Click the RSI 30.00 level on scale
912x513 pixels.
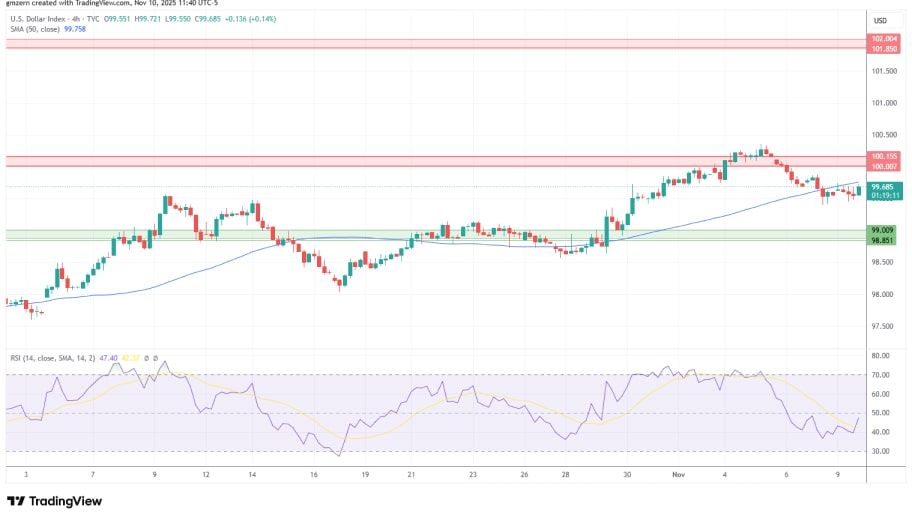pyautogui.click(x=880, y=451)
